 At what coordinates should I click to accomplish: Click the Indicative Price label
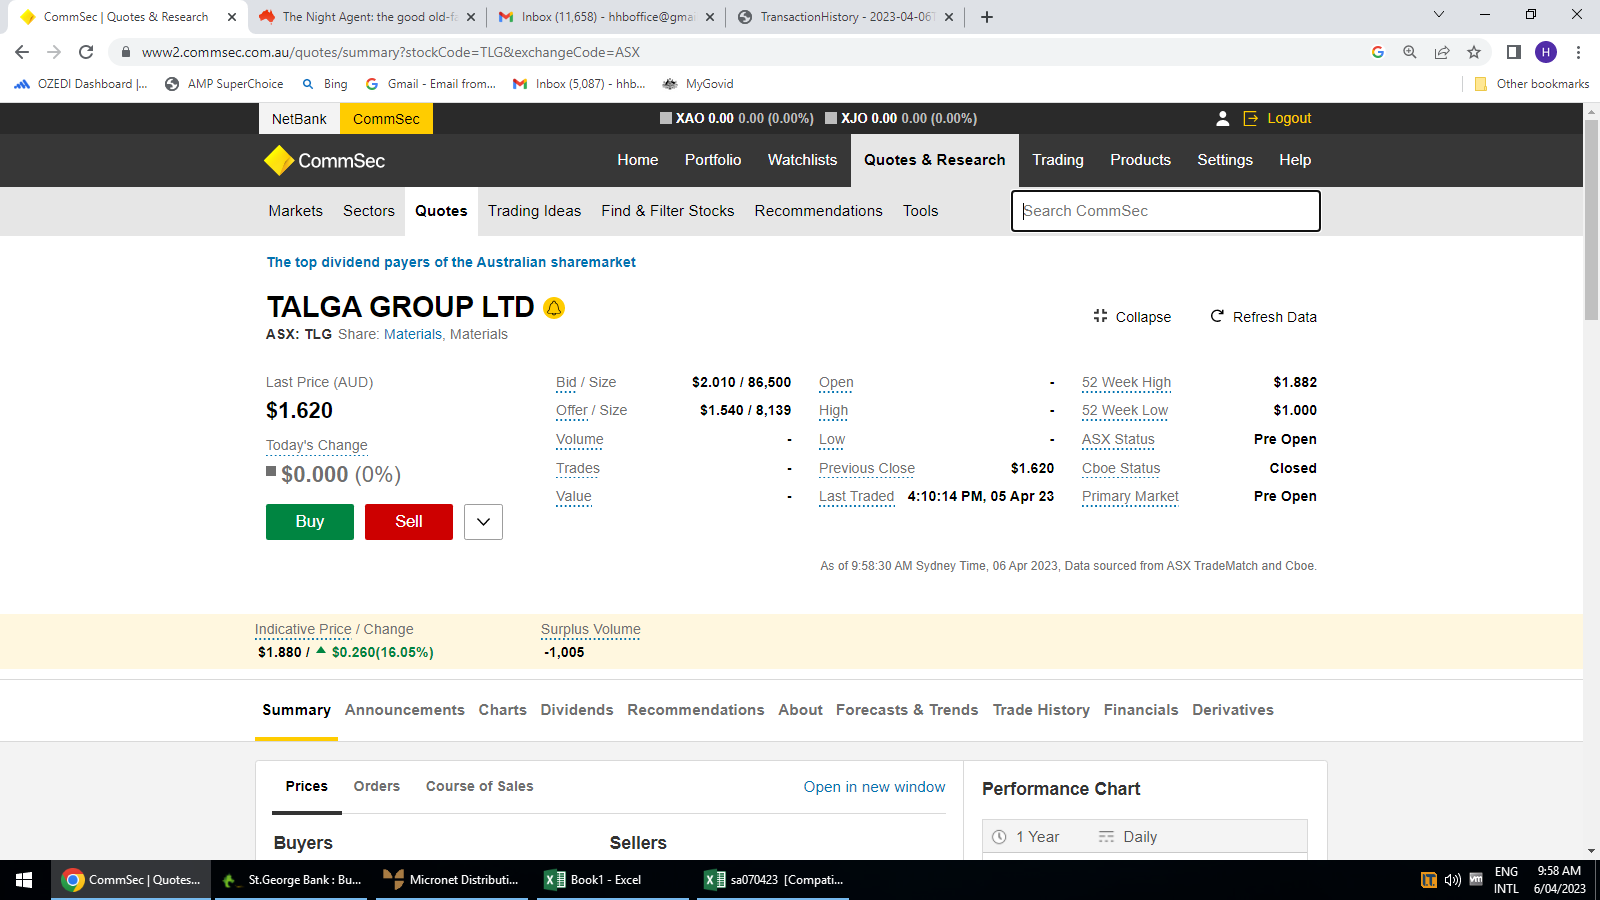(303, 629)
